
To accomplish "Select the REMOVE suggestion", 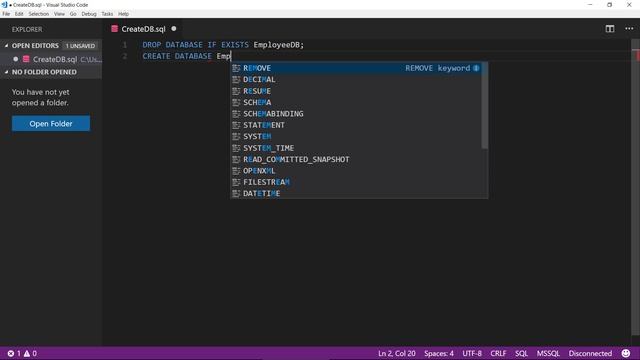I will (x=356, y=68).
